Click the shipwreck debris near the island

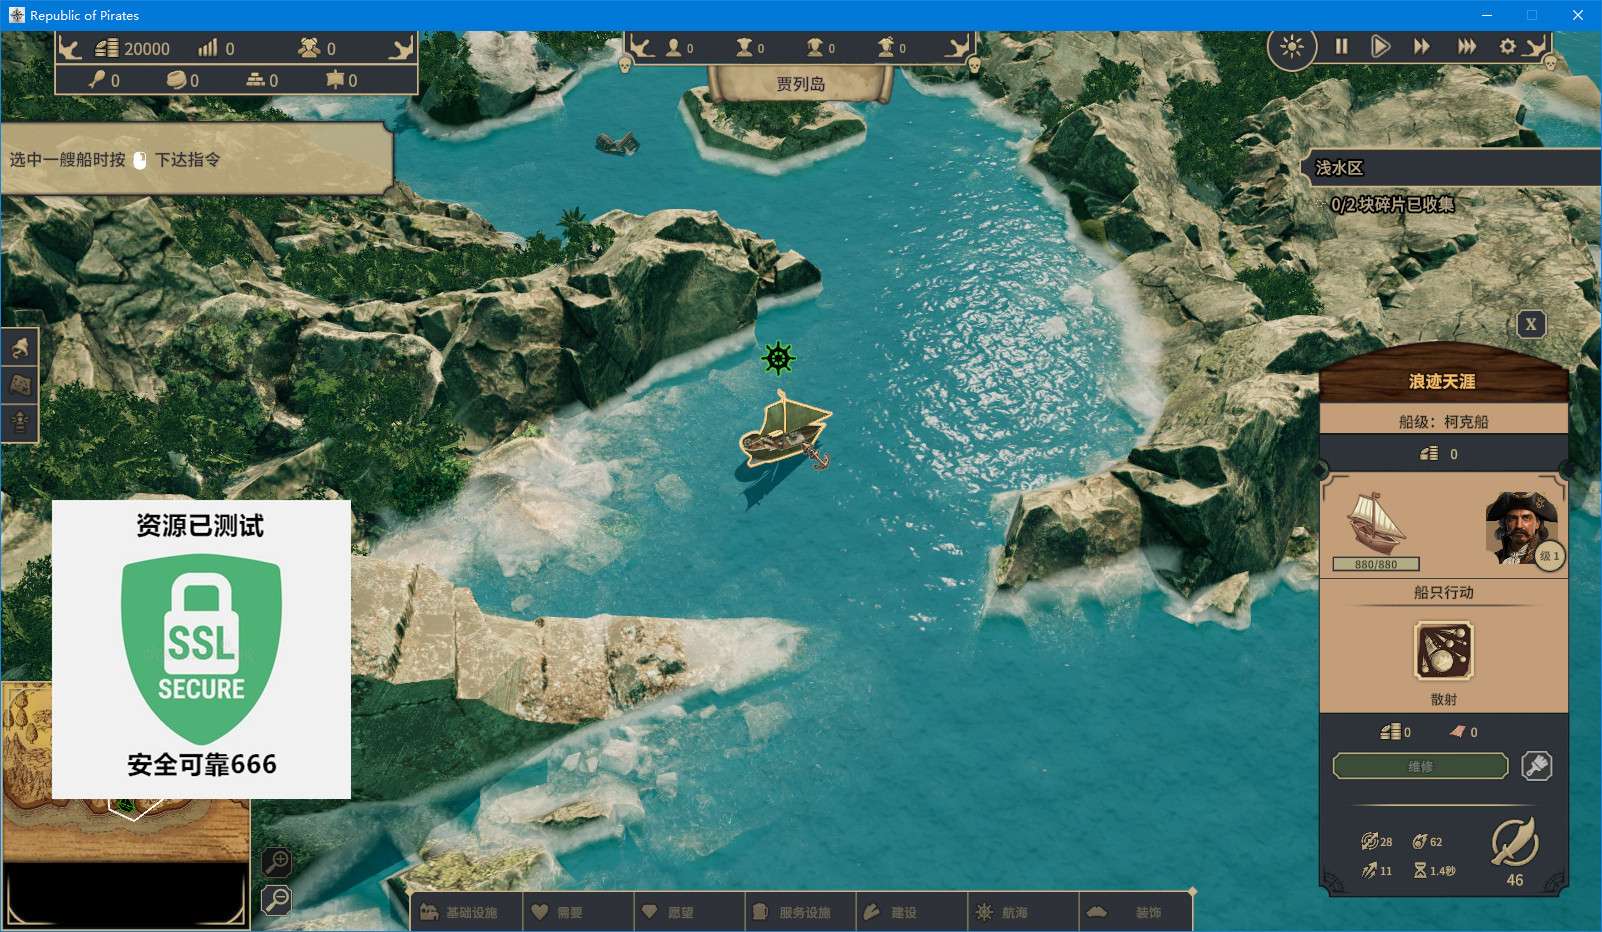coord(617,143)
